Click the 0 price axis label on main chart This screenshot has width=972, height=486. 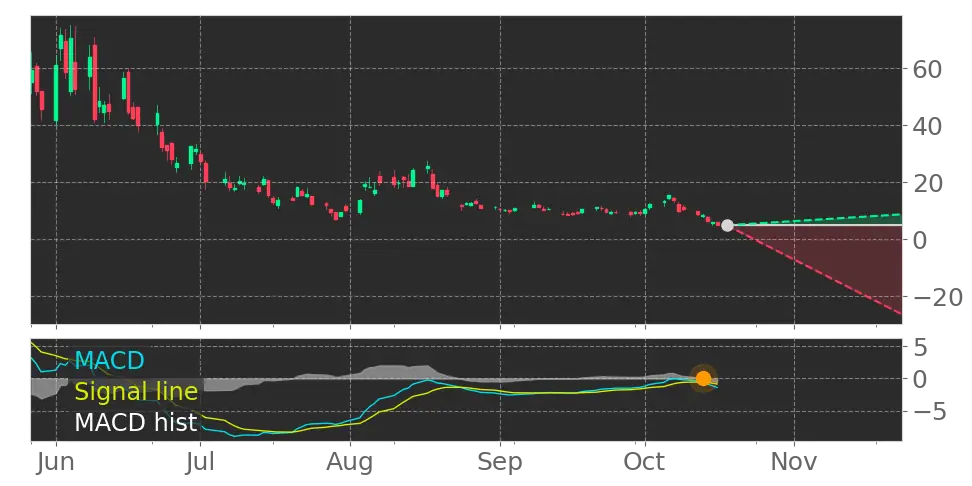tap(920, 239)
